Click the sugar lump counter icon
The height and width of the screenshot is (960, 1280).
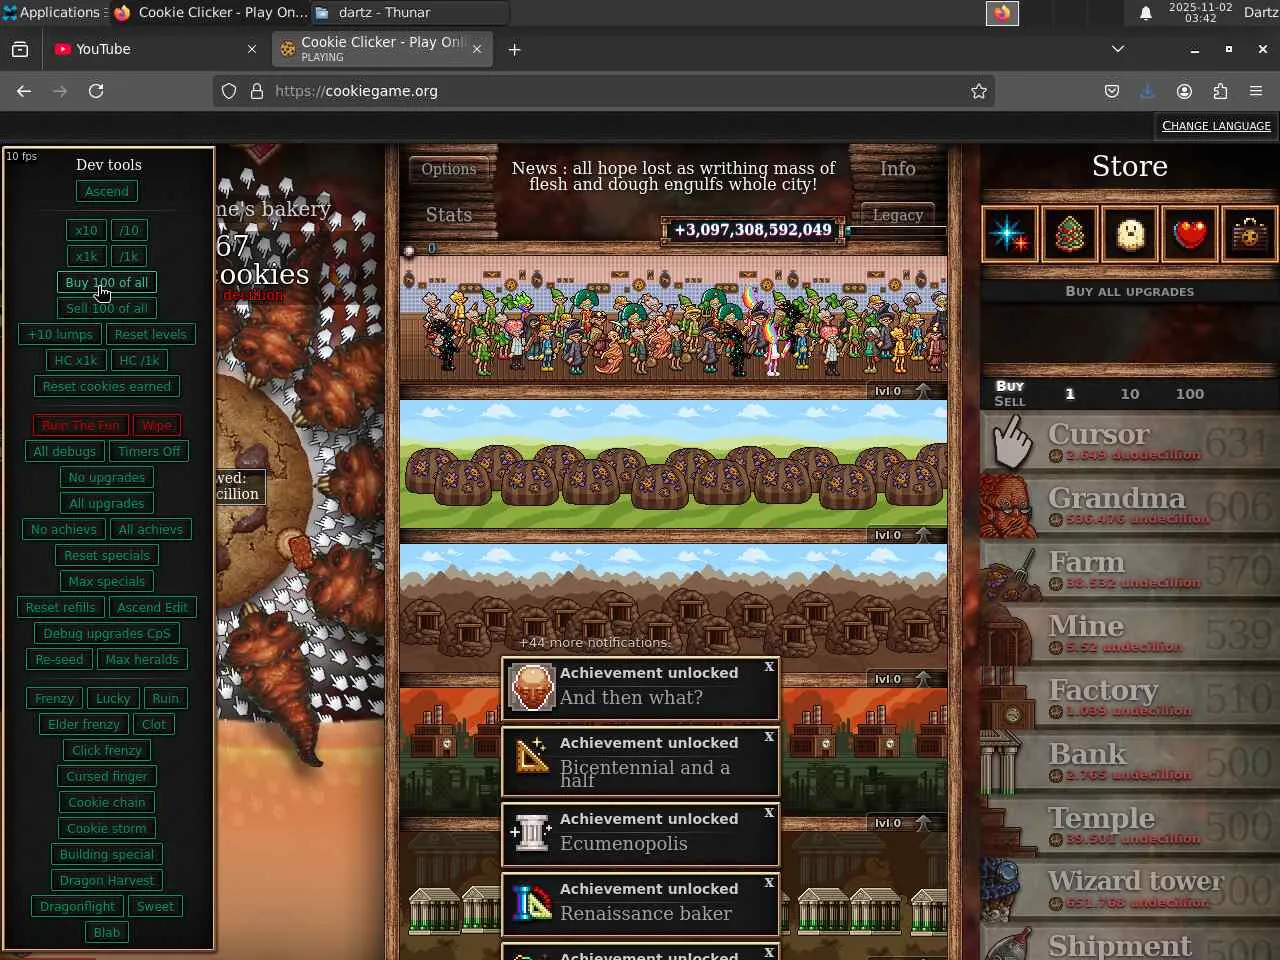click(x=409, y=249)
